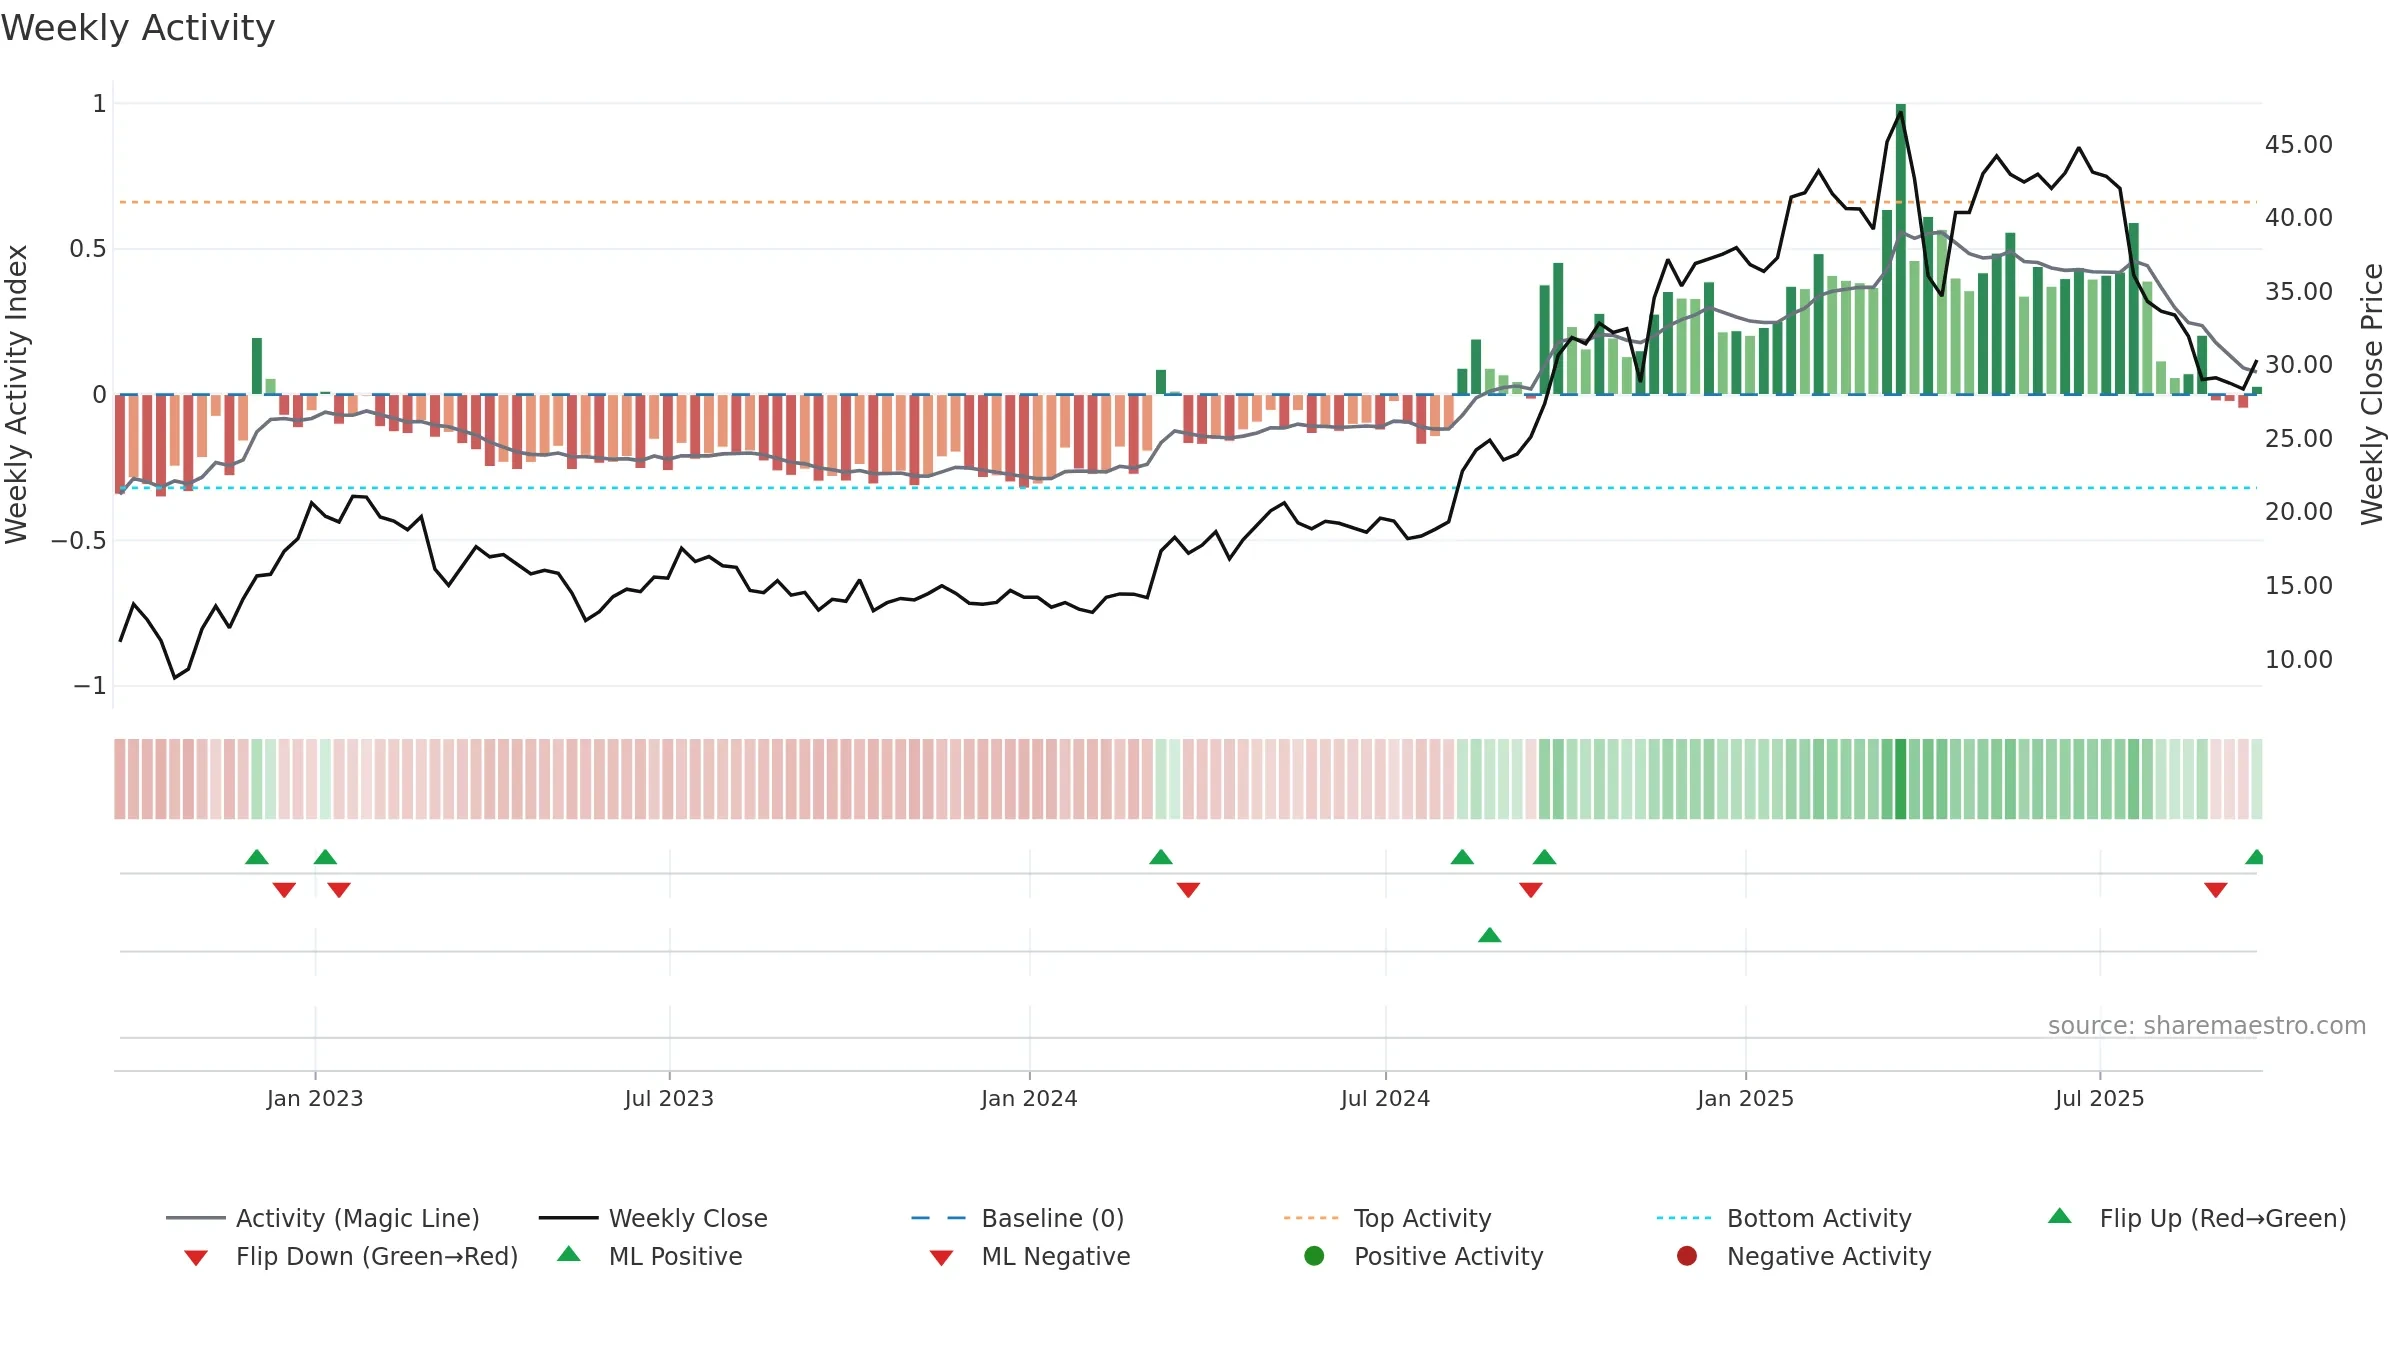
Task: Select the Flip Down triangle between Jan 2024 and Jul 2024
Action: (x=1188, y=890)
